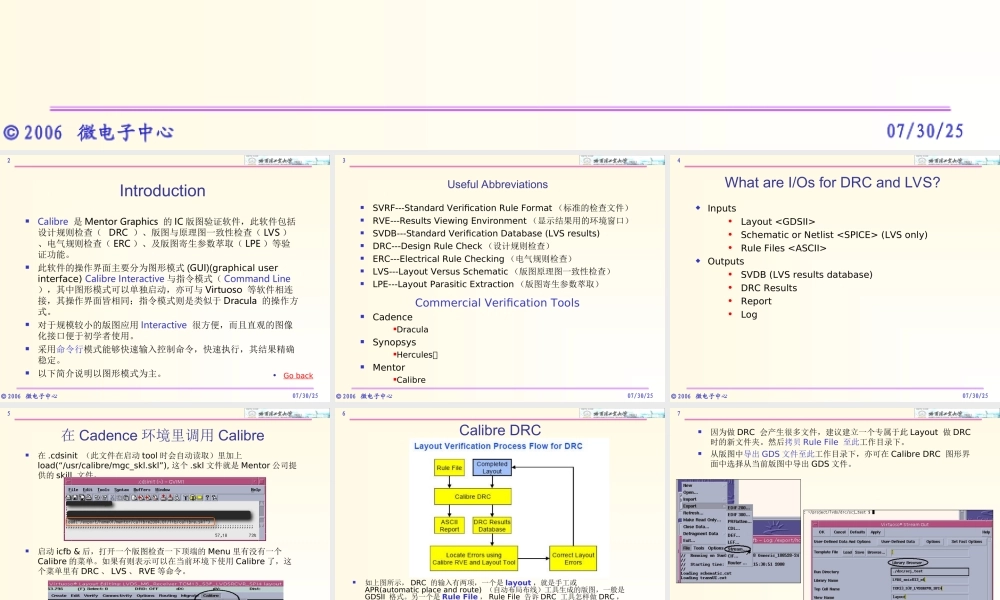1000x600 pixels.
Task: Open slide 3 thumbnail with Useful Abbreviations
Action: pyautogui.click(x=500, y=277)
